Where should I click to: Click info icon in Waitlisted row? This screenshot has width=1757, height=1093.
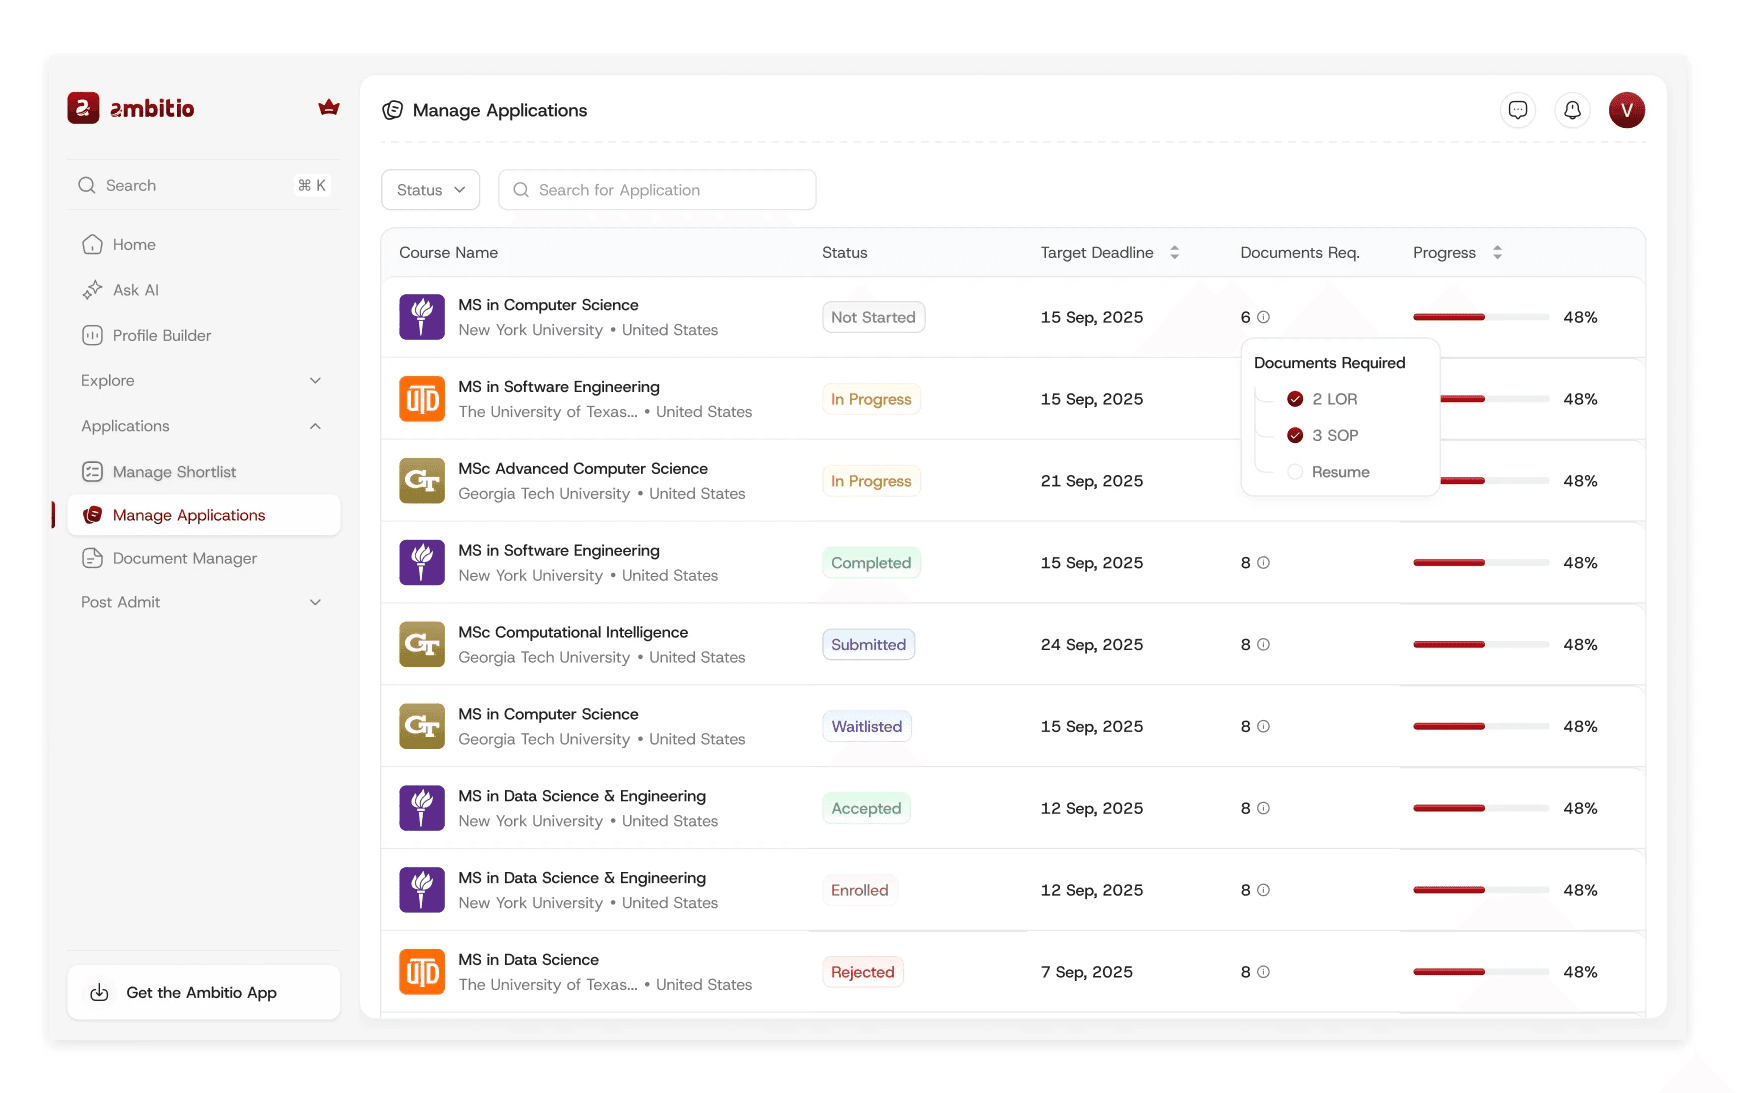coord(1263,727)
